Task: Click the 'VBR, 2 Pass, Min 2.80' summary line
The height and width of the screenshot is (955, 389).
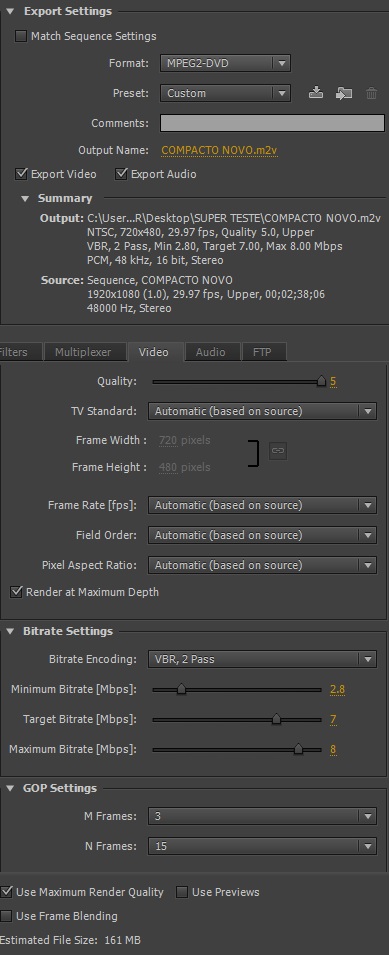Action: point(214,246)
